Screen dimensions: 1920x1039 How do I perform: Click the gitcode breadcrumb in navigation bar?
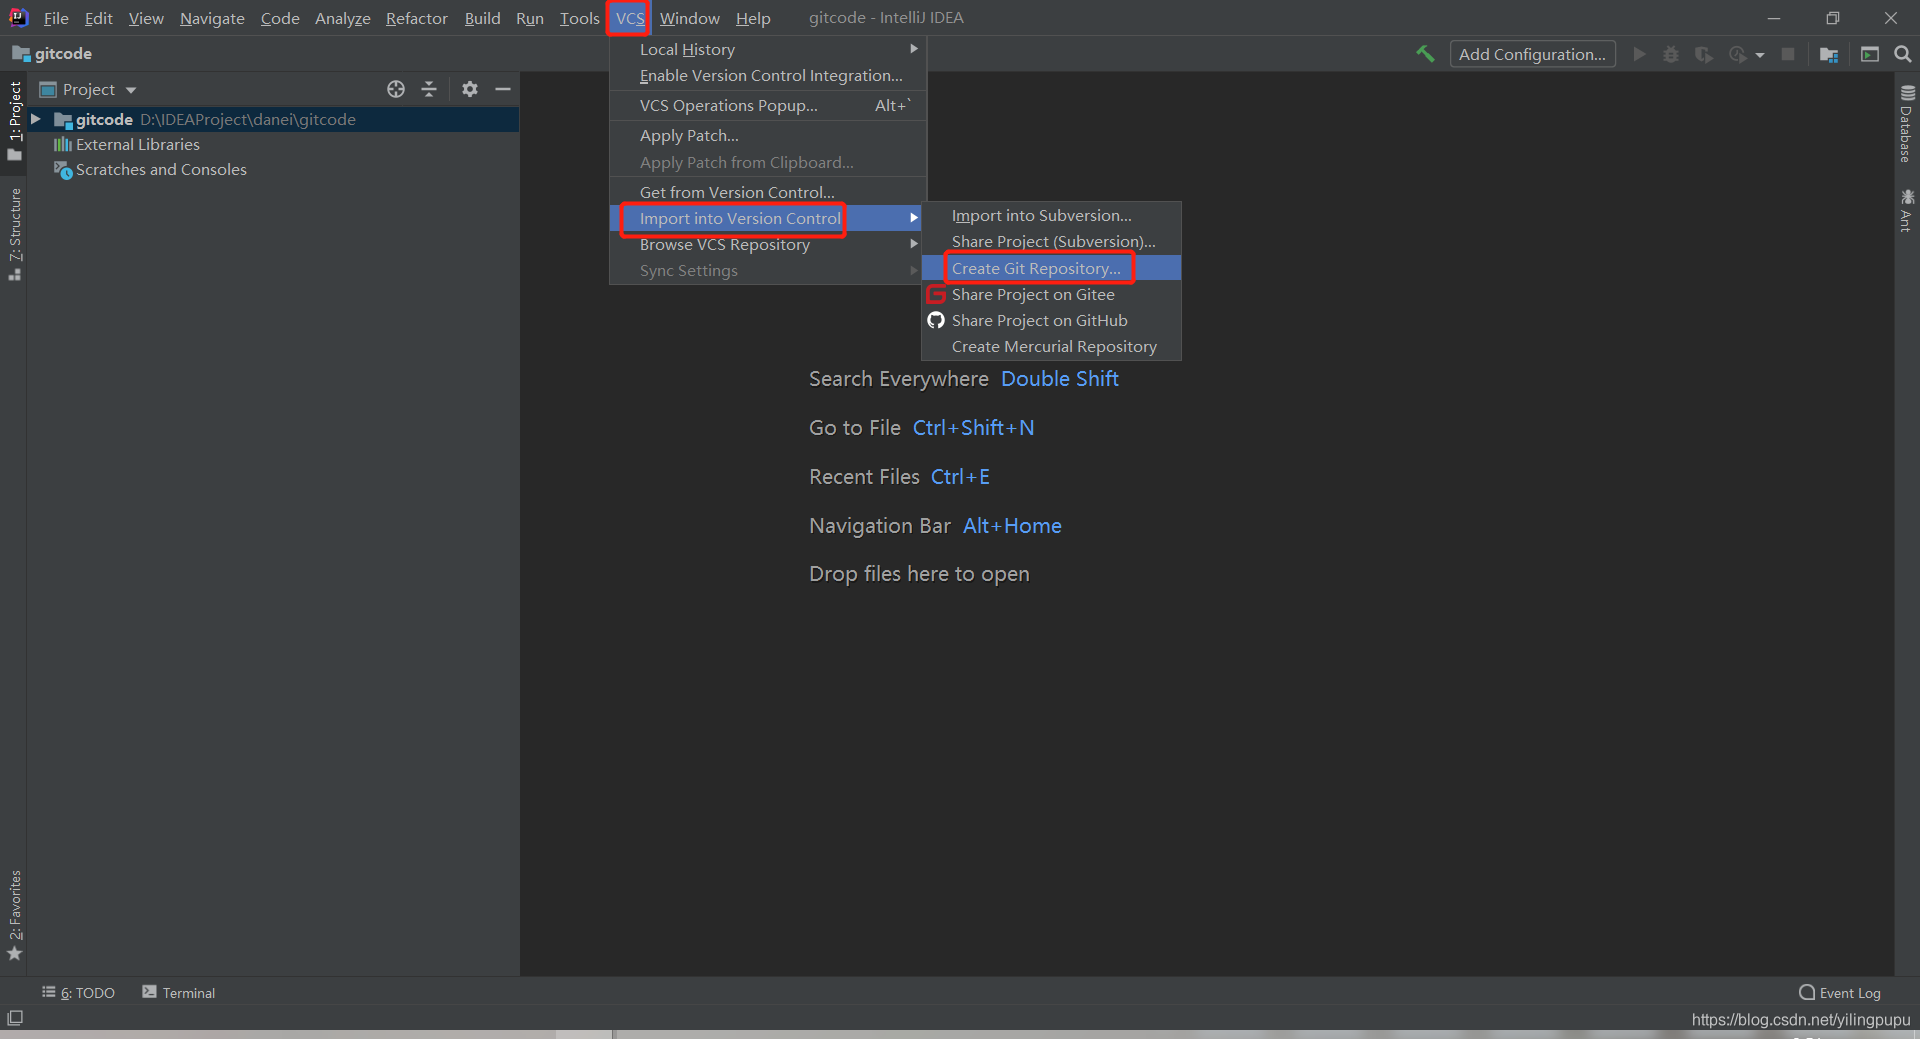point(52,54)
